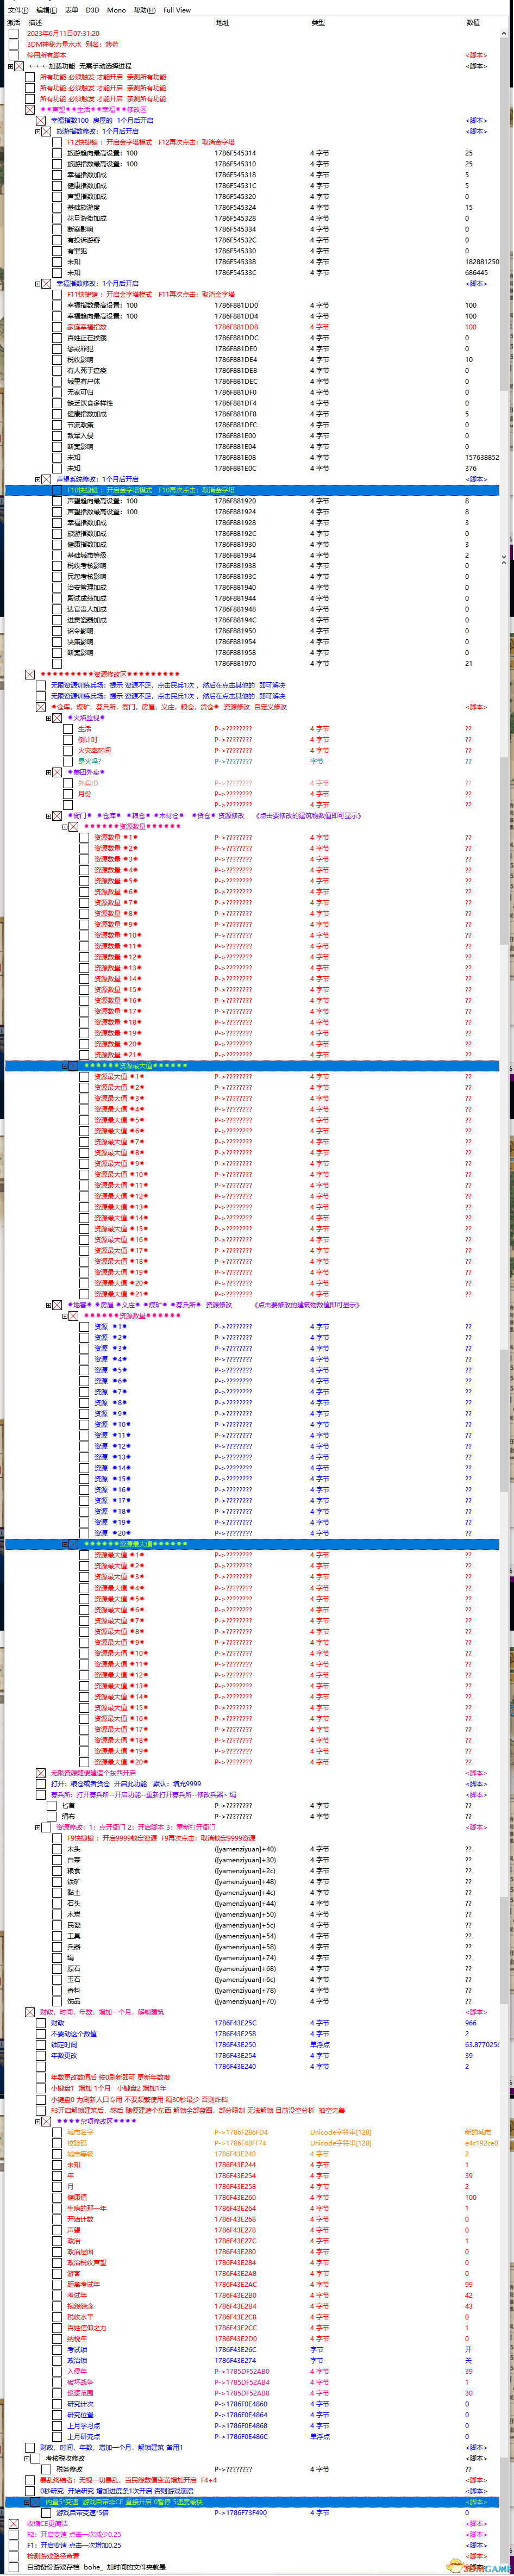Open the Mono menu
This screenshot has width=514, height=2576.
(116, 10)
